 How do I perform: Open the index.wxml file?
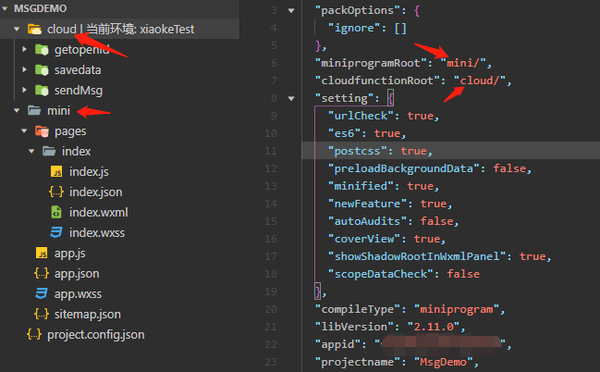[x=99, y=212]
